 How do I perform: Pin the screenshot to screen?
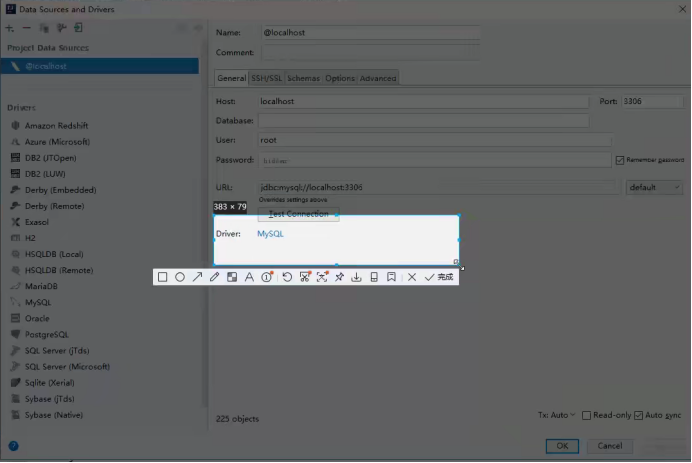pyautogui.click(x=339, y=277)
